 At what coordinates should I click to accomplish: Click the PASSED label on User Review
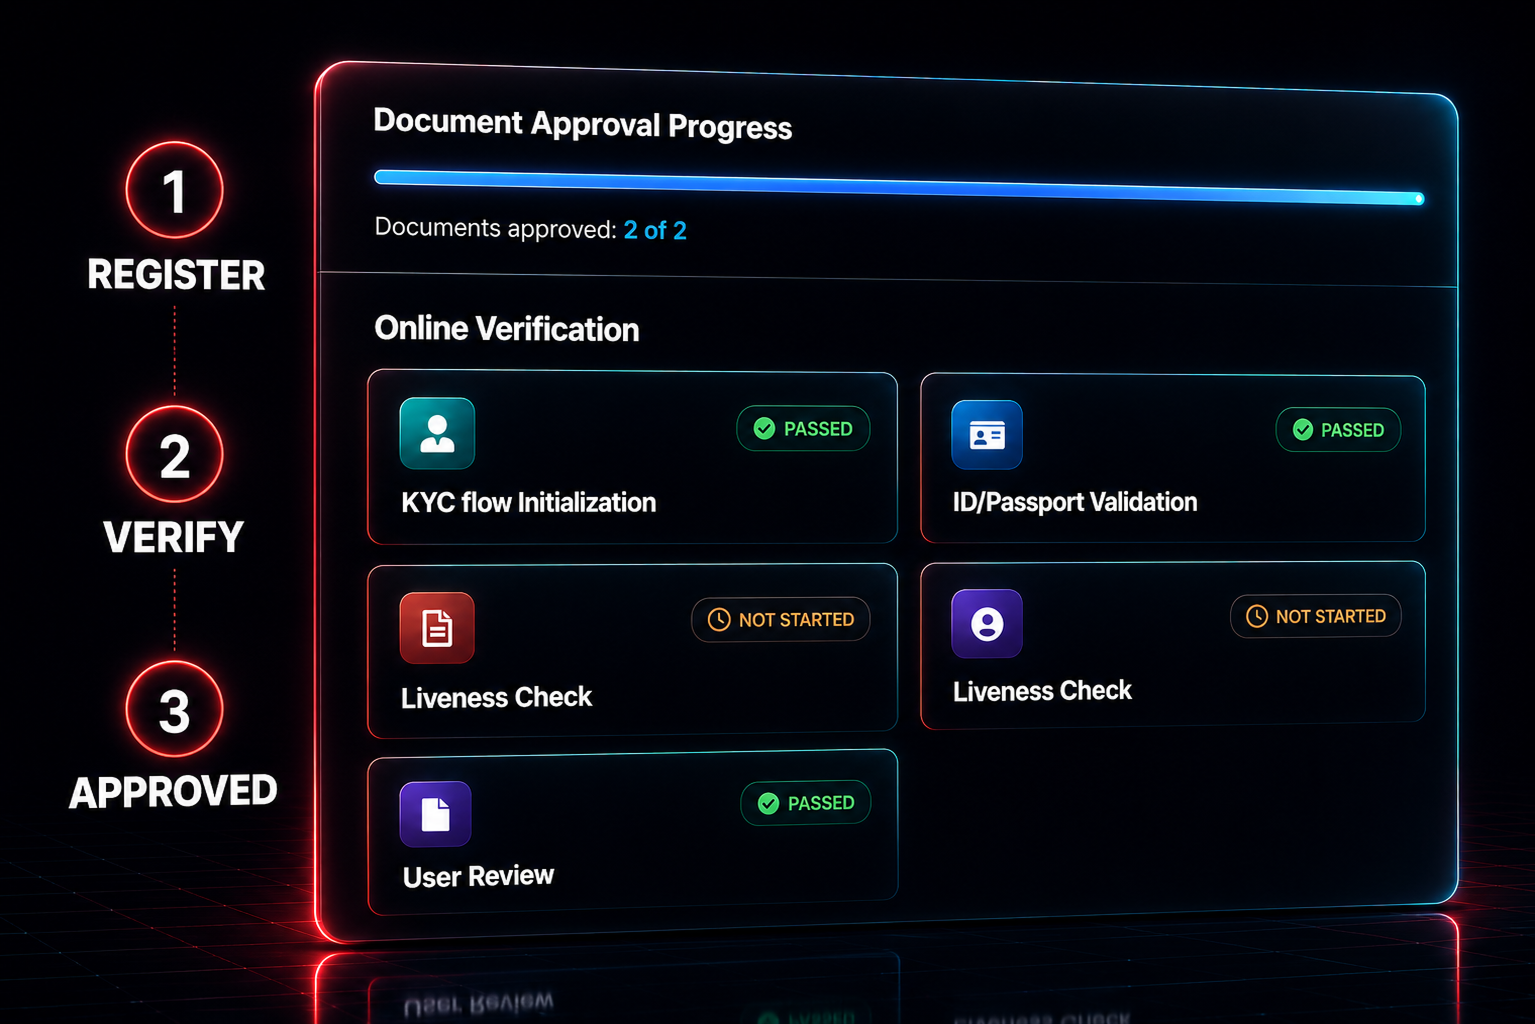(821, 803)
